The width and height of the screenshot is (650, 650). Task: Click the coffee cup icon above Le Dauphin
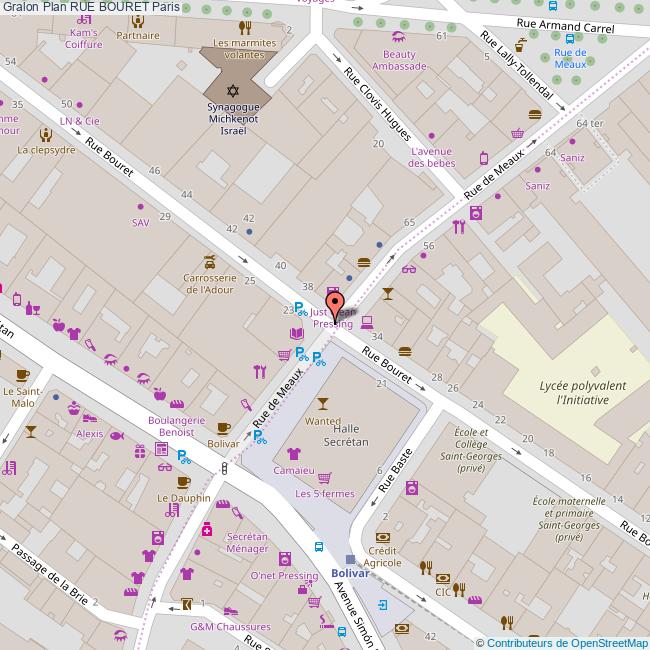[x=183, y=481]
